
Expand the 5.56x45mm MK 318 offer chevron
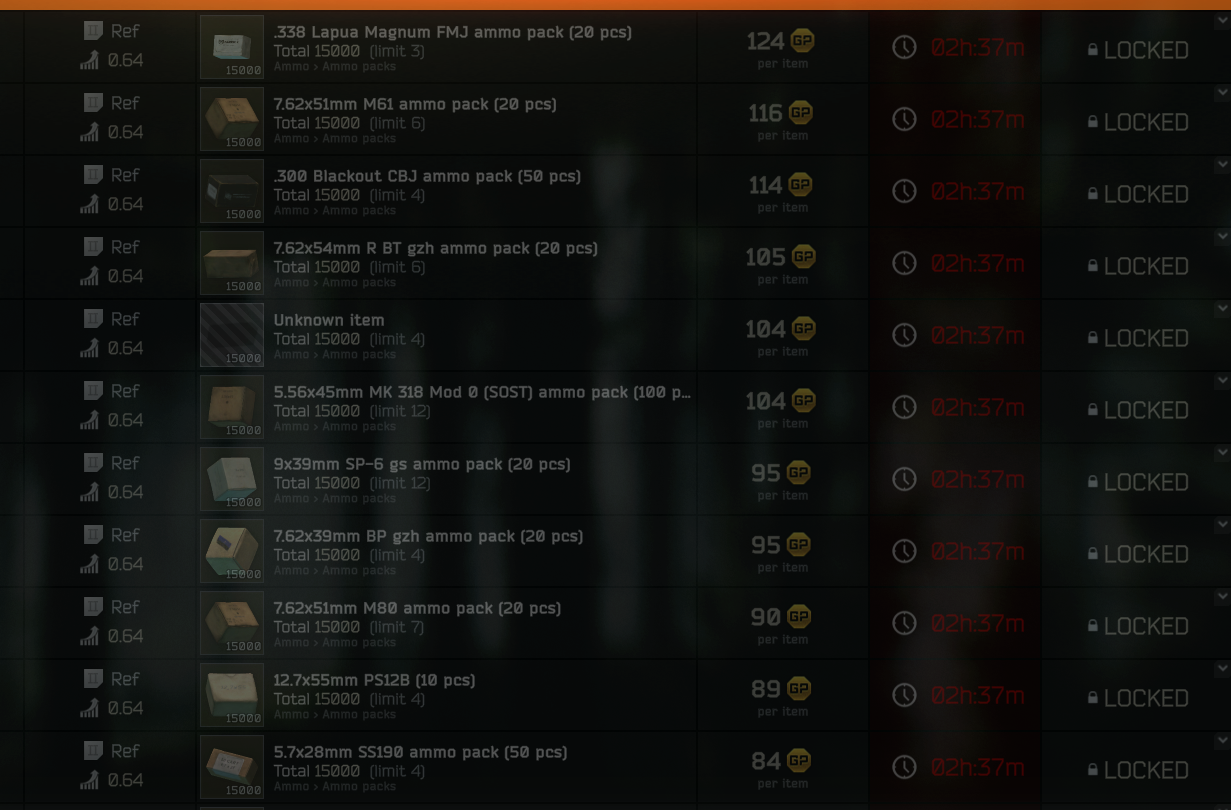[x=1222, y=381]
